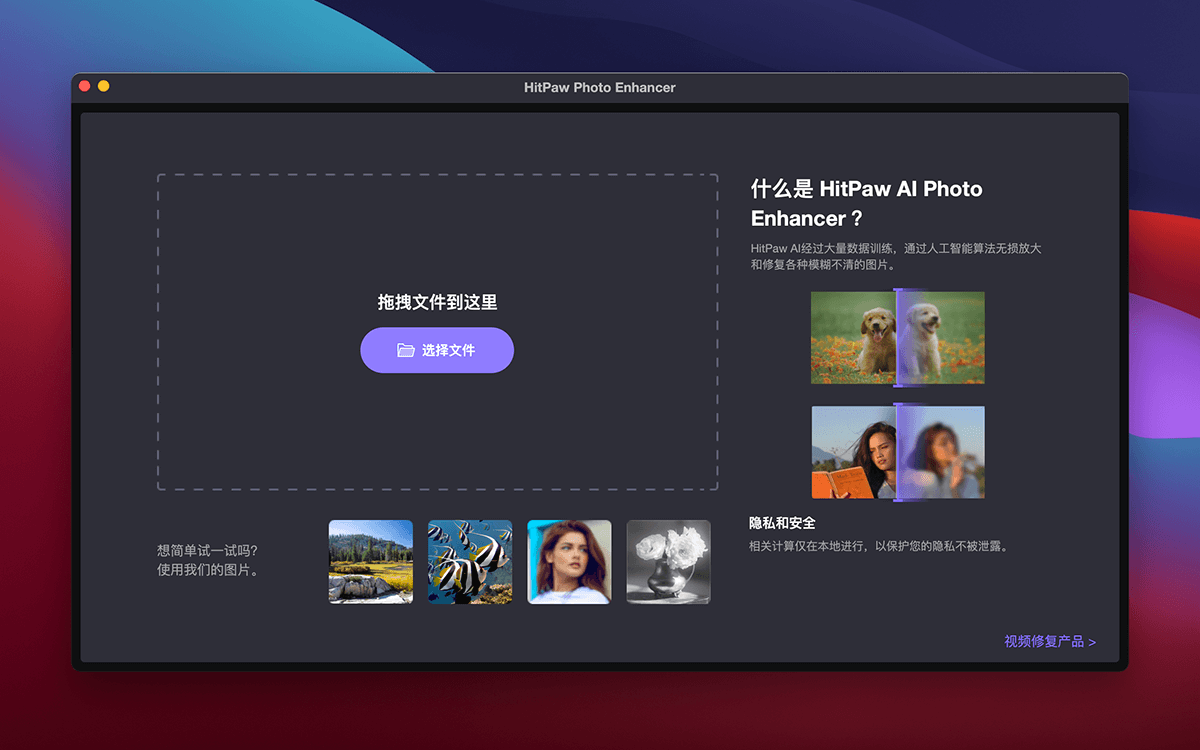This screenshot has height=750, width=1200.
Task: Click the HitPaw Photo Enhancer window title
Action: (600, 88)
